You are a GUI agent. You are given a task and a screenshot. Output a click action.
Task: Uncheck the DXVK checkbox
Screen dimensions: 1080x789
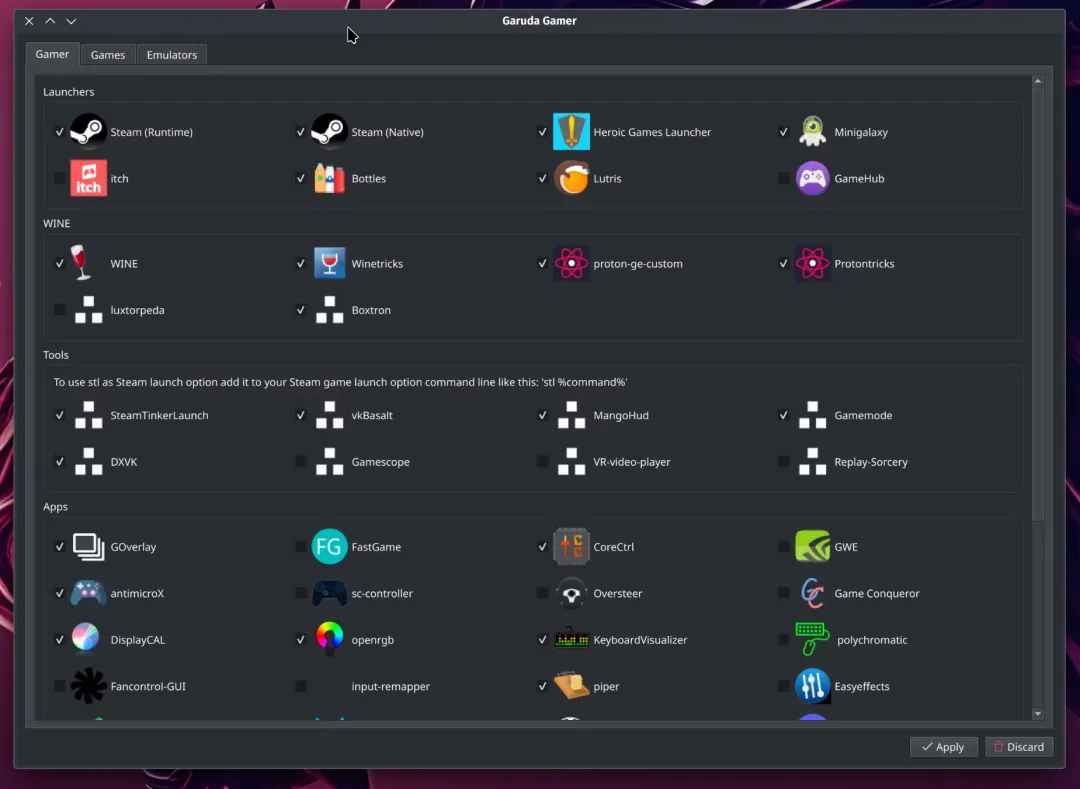[60, 461]
